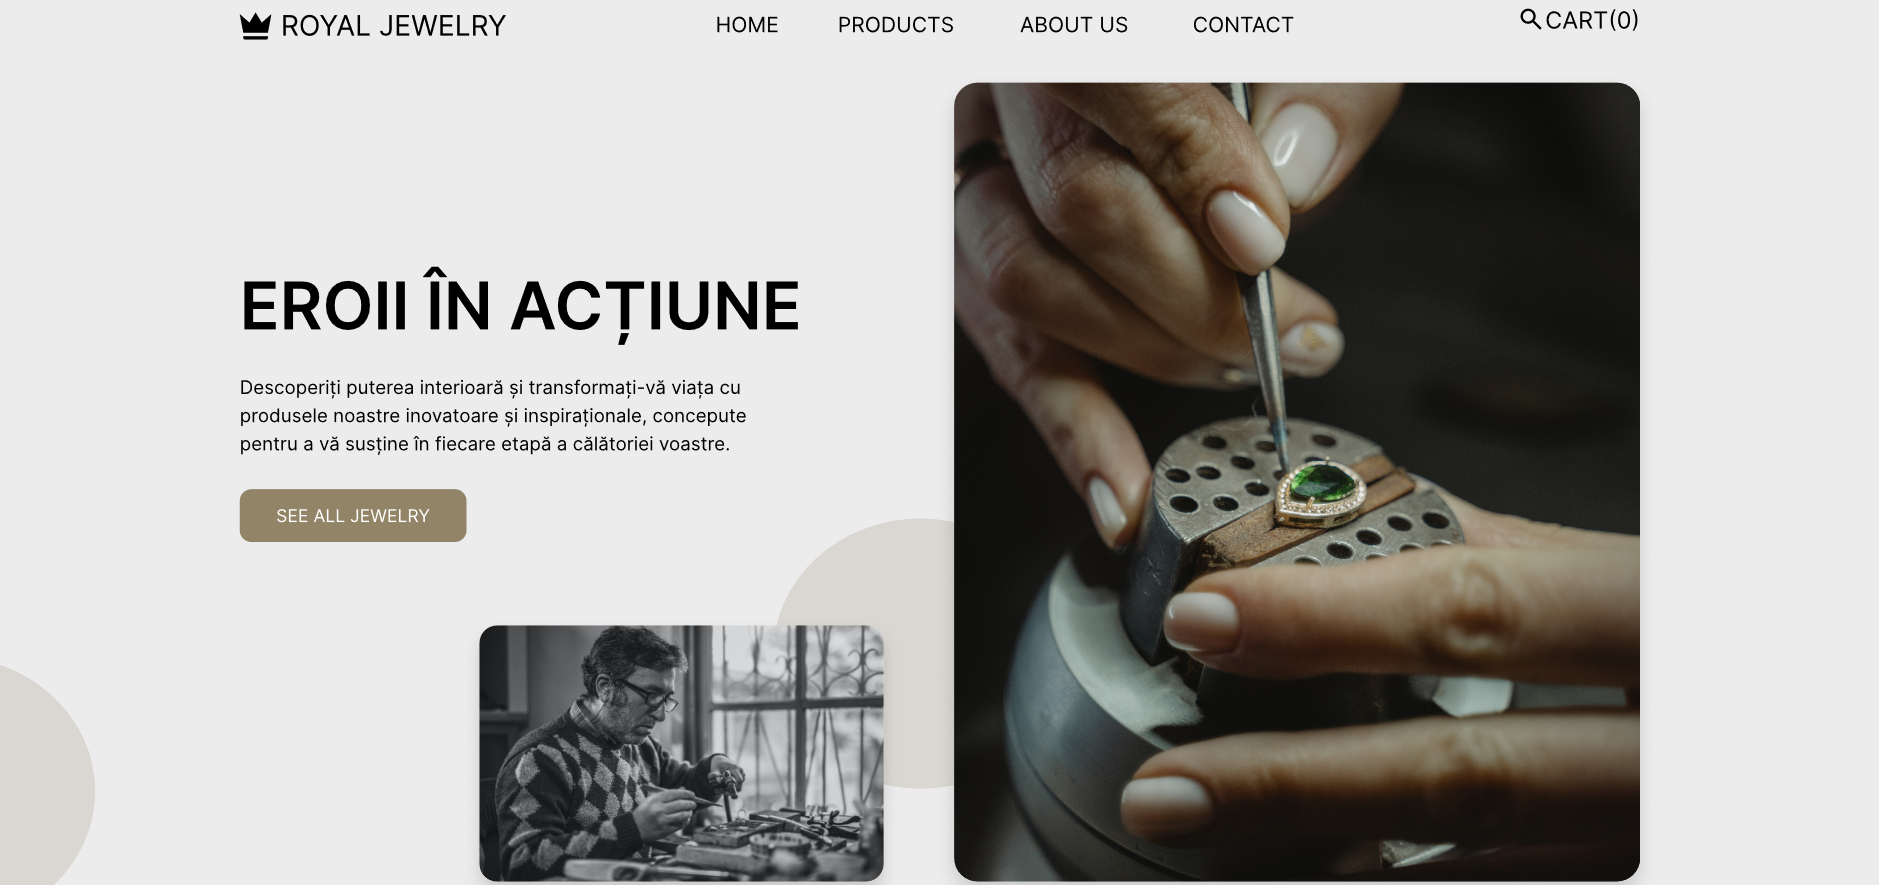Click the search magnifier icon

[1530, 19]
